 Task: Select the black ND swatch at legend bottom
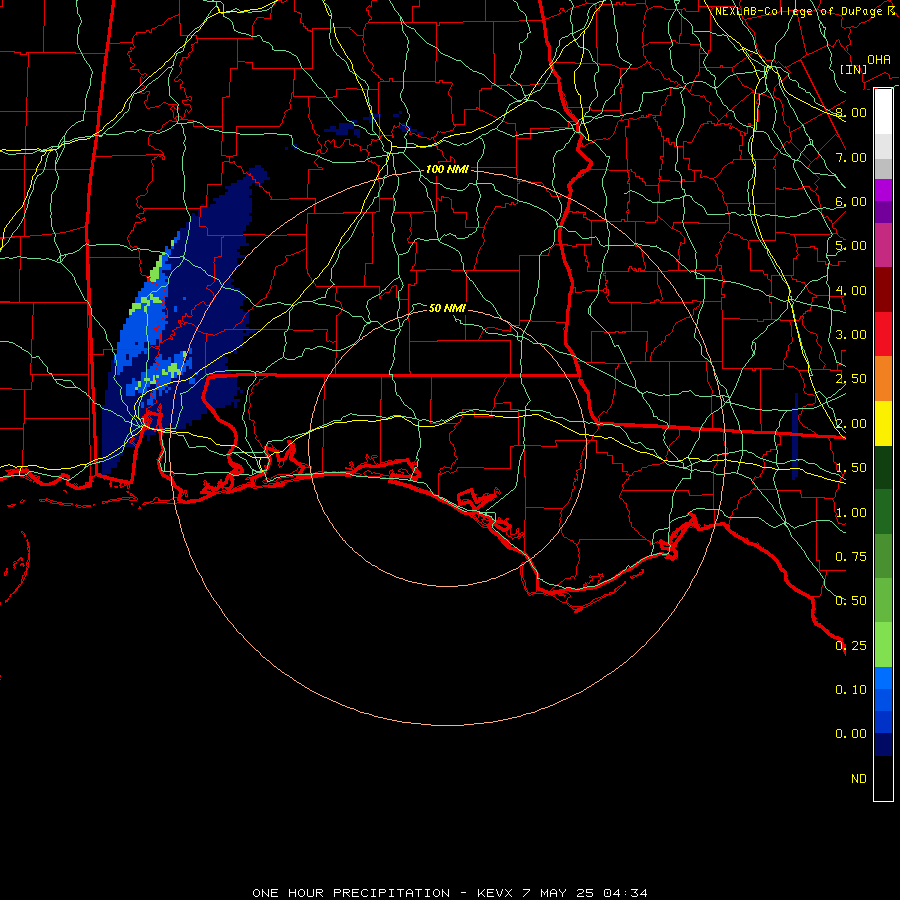[883, 778]
